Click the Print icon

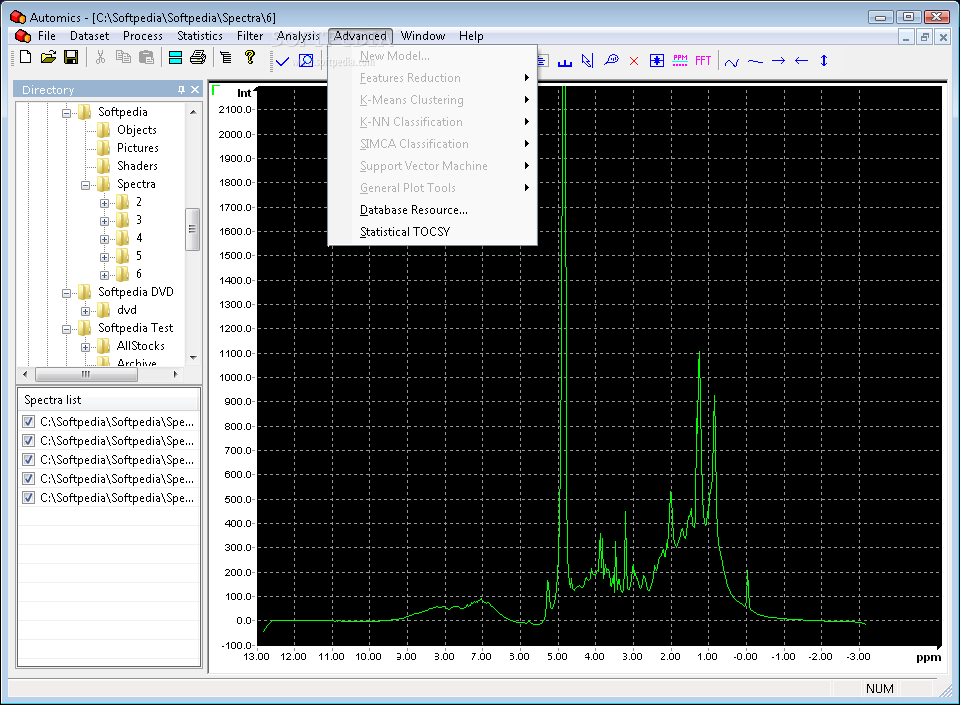tap(198, 58)
